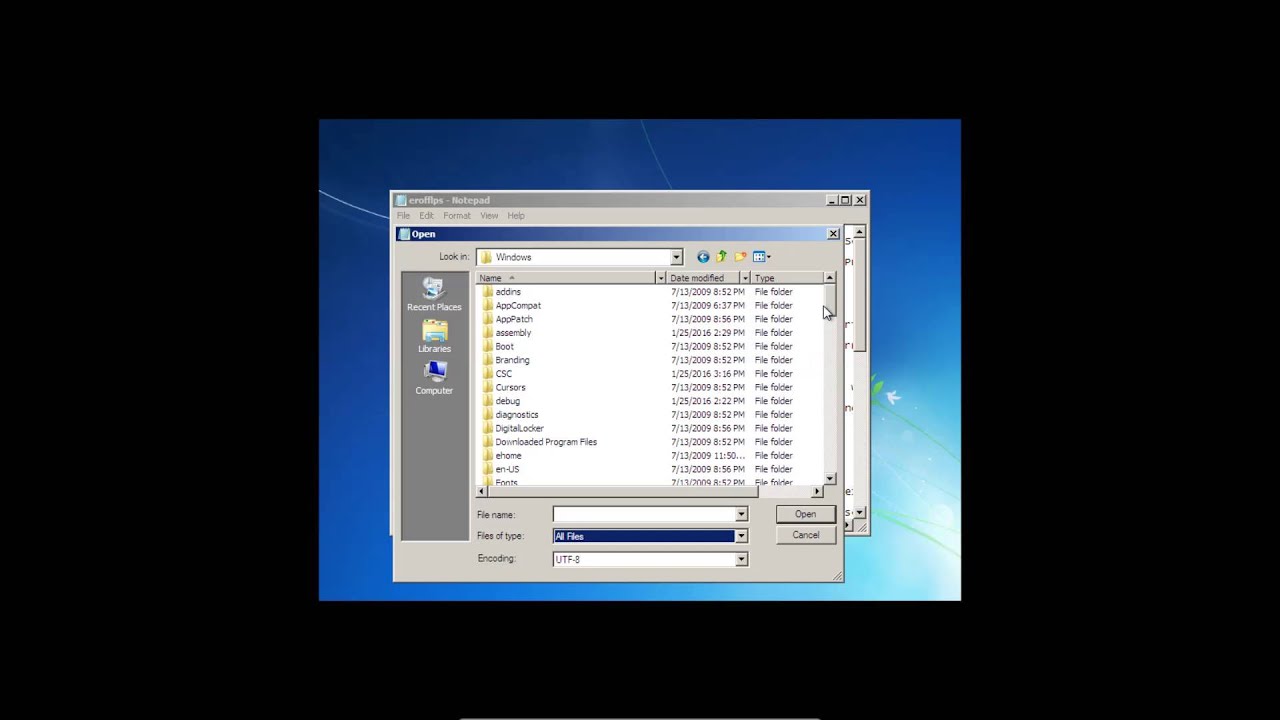Select the debug folder icon
Image resolution: width=1280 pixels, height=720 pixels.
tap(488, 401)
